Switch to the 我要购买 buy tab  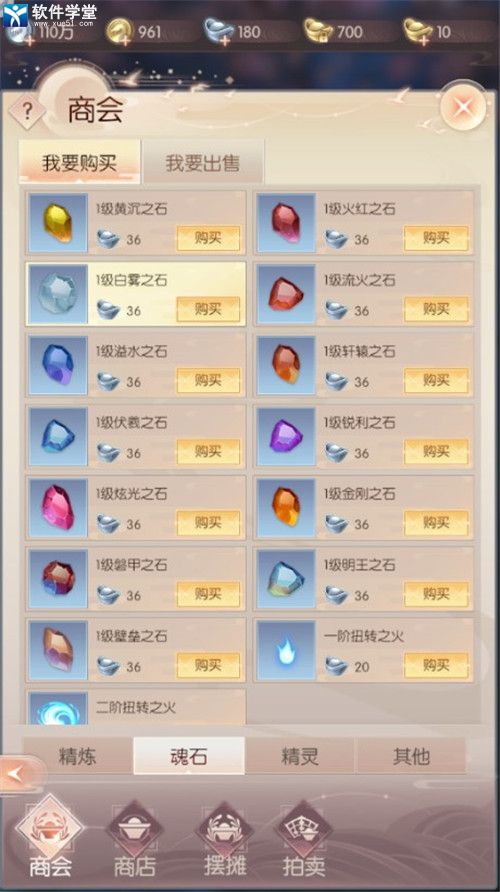(79, 163)
